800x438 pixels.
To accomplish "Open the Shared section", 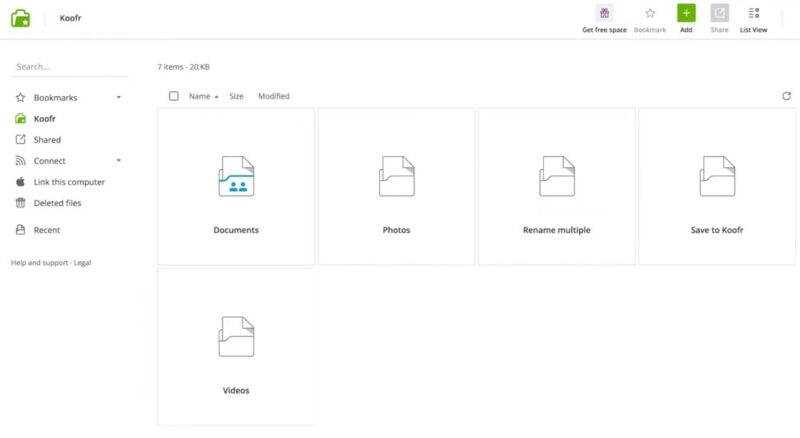I will (x=47, y=139).
